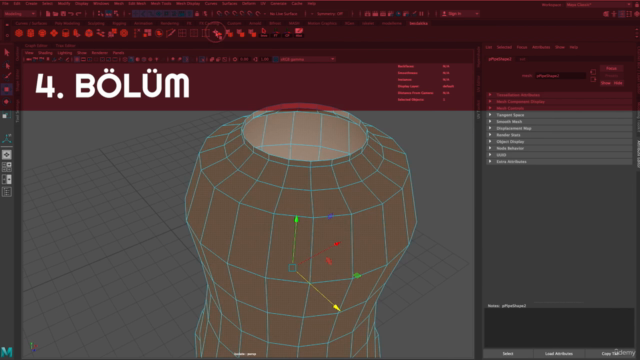Open the Edit Mesh menu
Viewport: 640px width, 360px height.
(x=137, y=4)
